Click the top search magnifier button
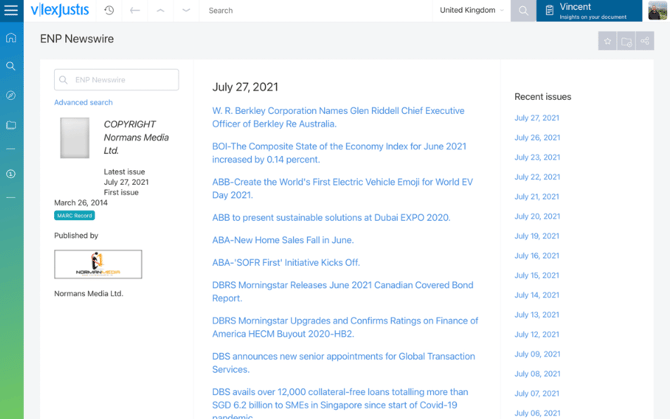Image resolution: width=670 pixels, height=419 pixels. [x=523, y=11]
